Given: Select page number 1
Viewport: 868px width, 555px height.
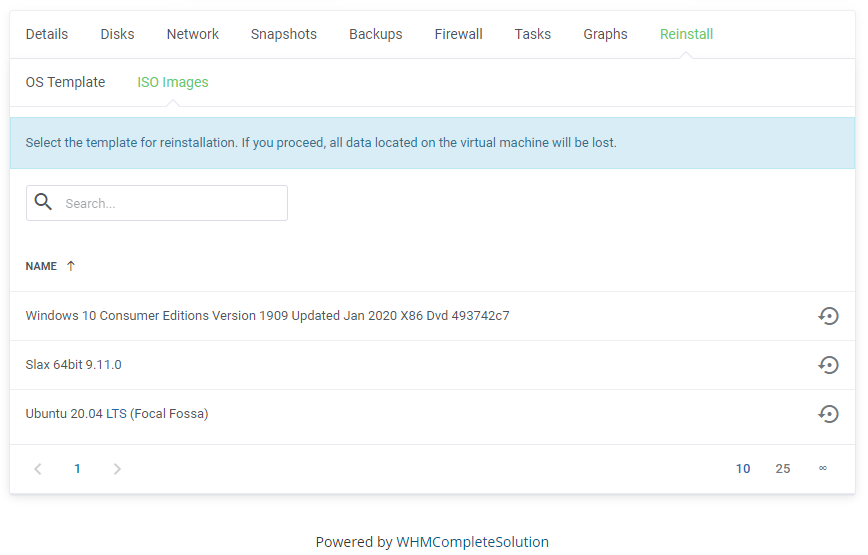Looking at the screenshot, I should click(x=78, y=469).
